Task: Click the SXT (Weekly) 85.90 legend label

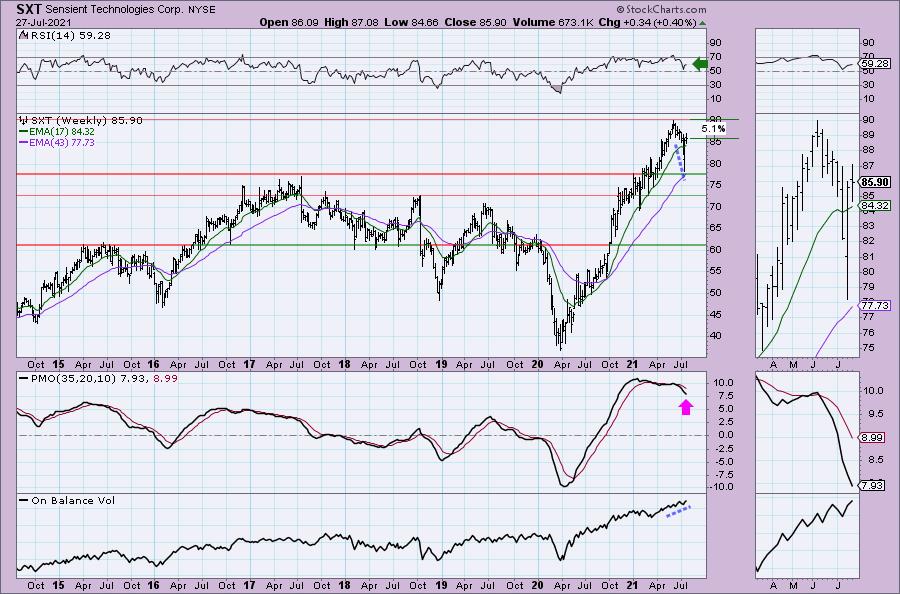Action: [86, 121]
